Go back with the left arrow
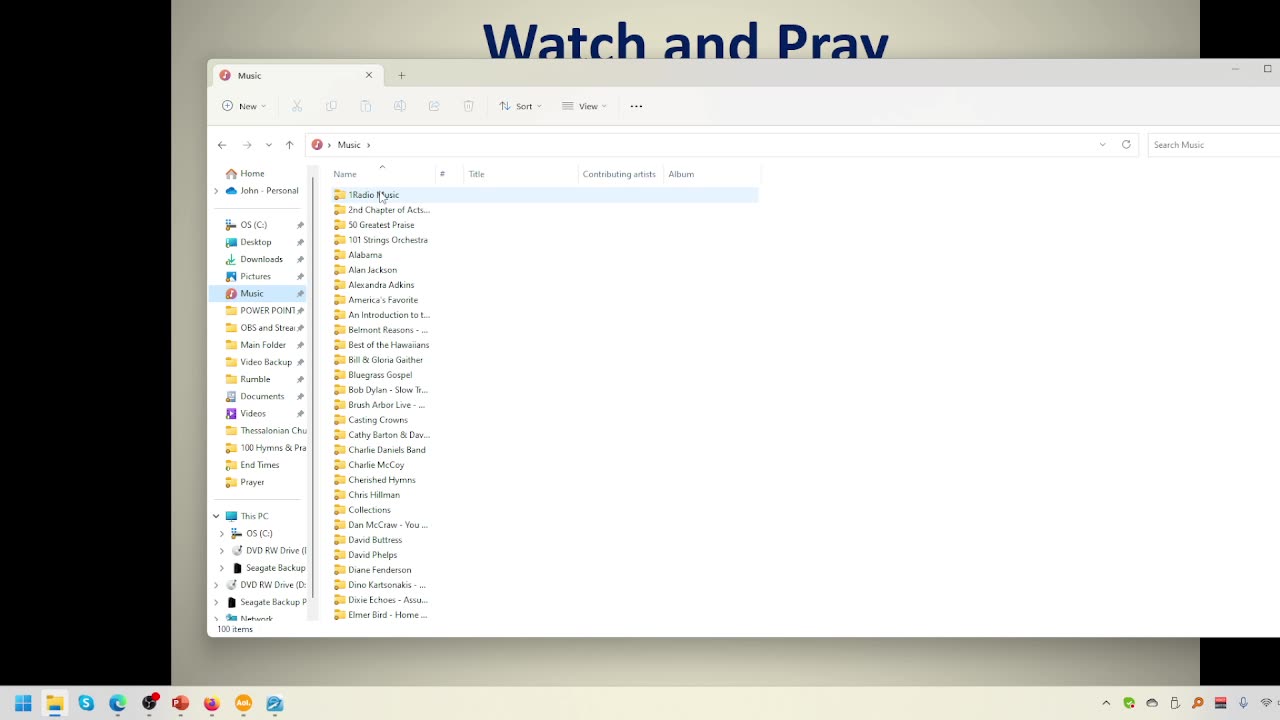Screen dimensions: 1280x720 (222, 145)
